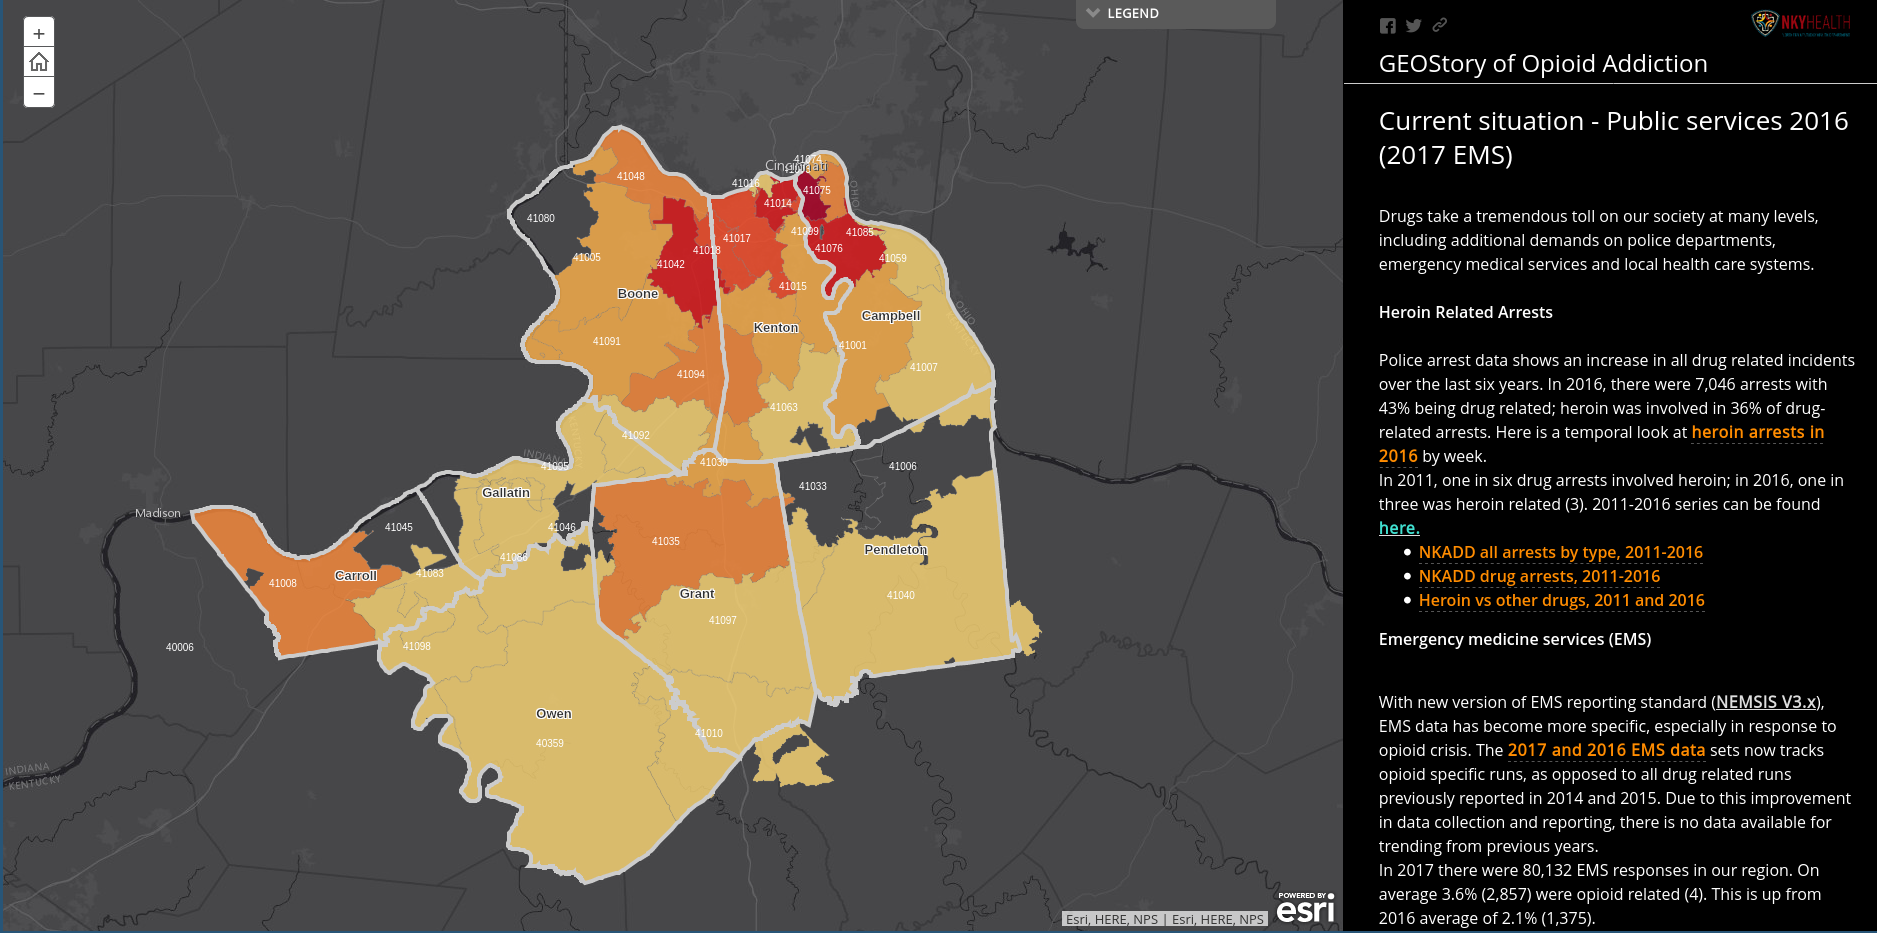
Task: Zoom in on the map
Action: (39, 34)
